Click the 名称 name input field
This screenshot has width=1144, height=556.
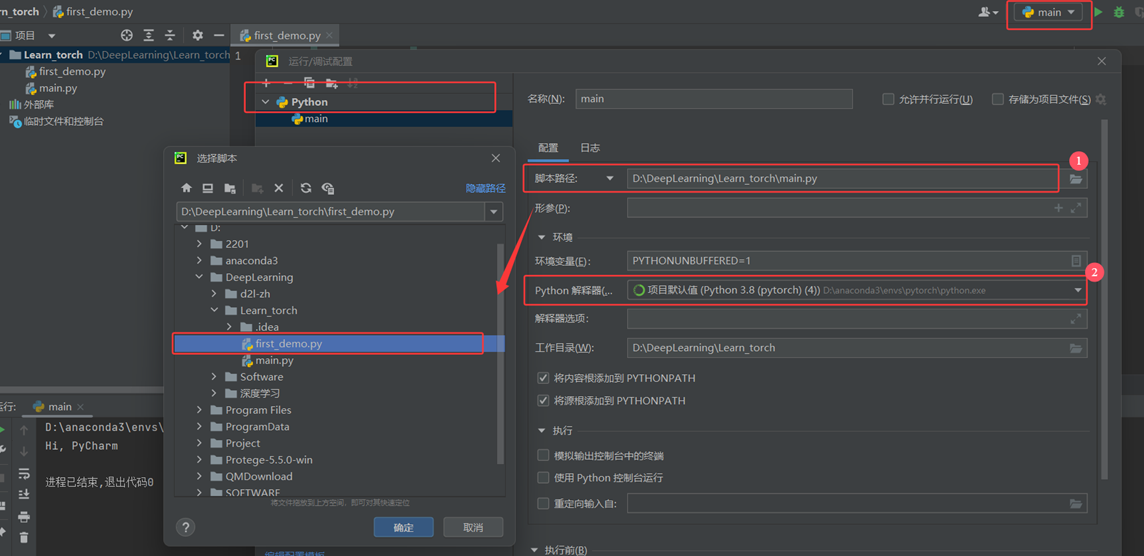[714, 99]
